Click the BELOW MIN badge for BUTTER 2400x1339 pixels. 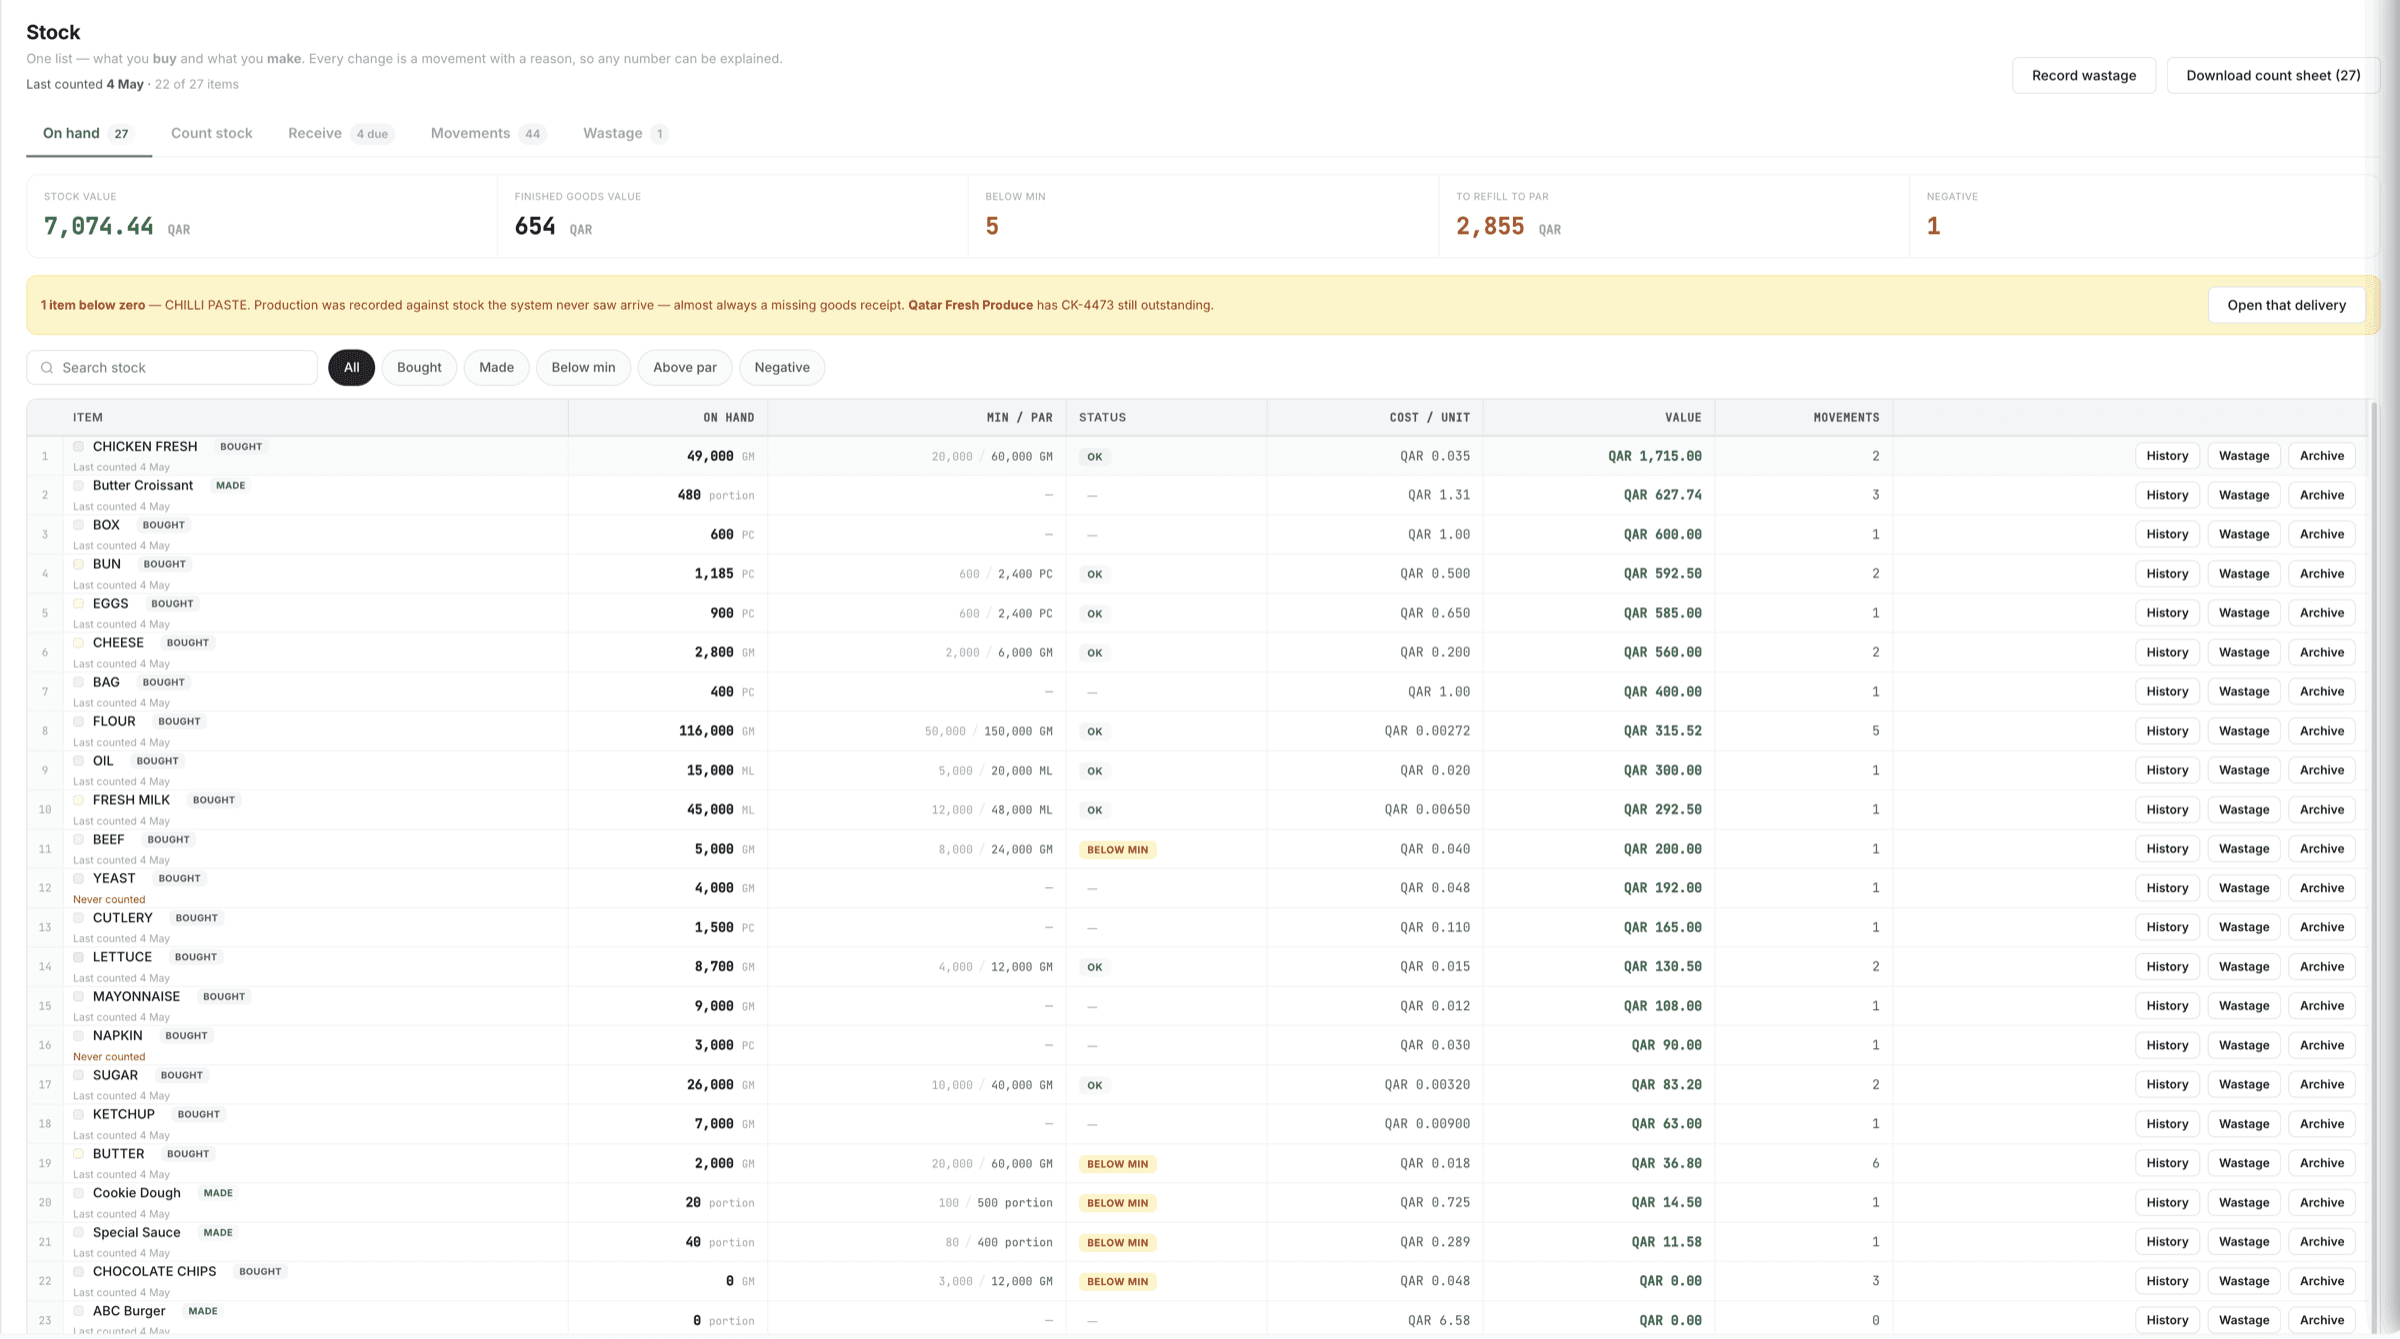(1117, 1164)
